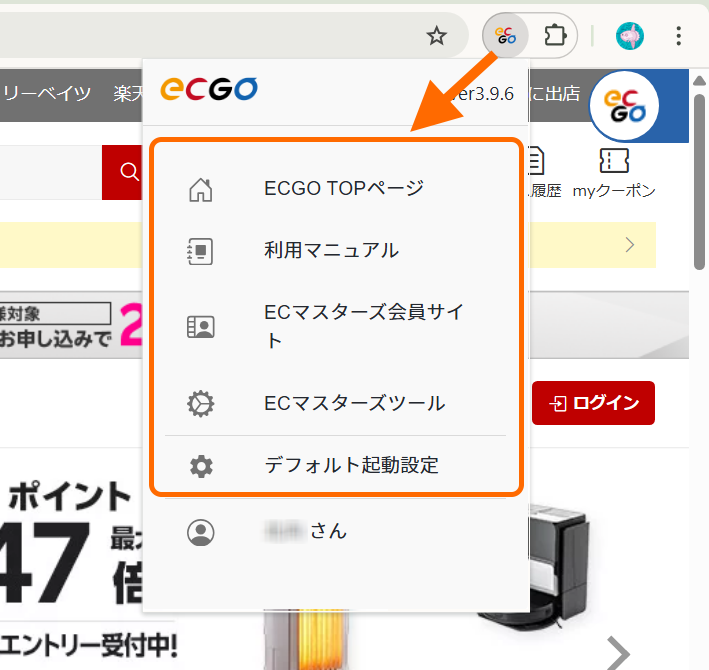The image size is (709, 670).
Task: Bookmark this page with the star icon
Action: click(437, 37)
